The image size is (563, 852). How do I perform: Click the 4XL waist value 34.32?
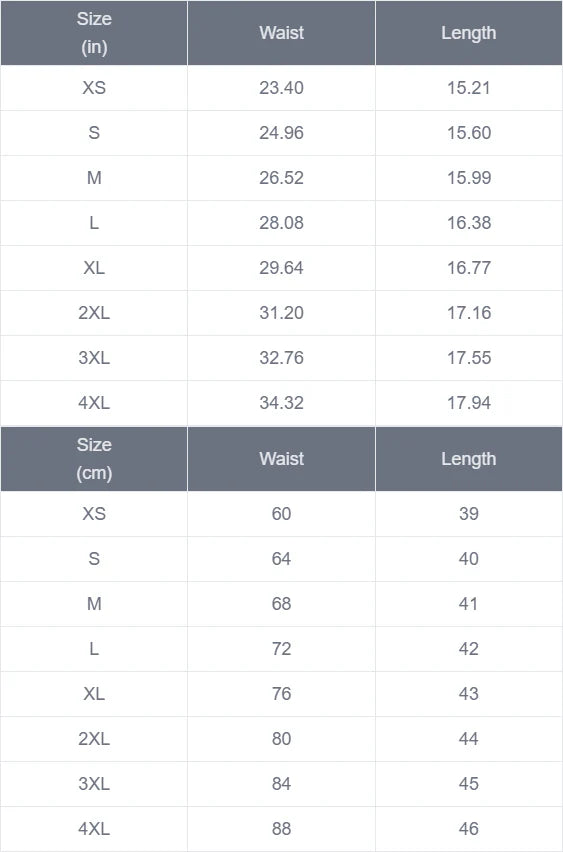pyautogui.click(x=282, y=403)
